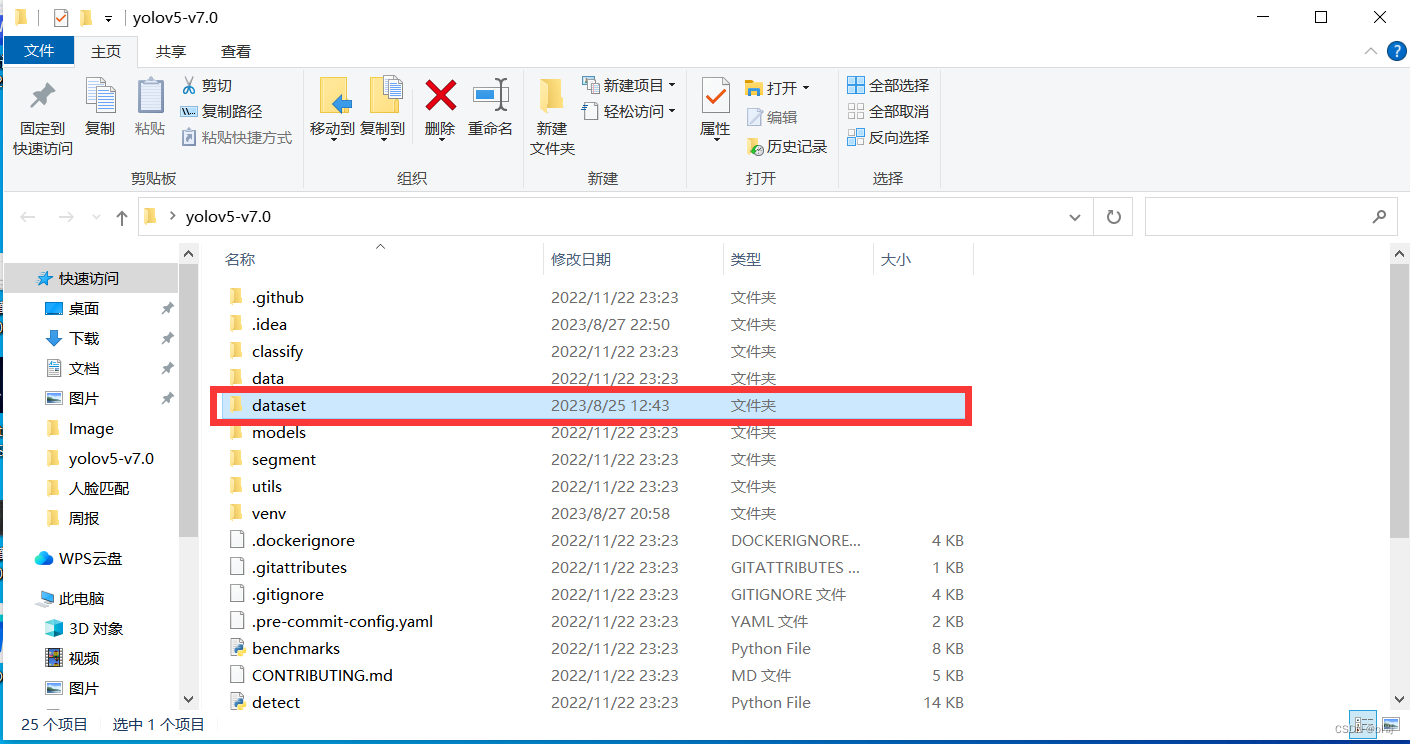Click the address bar root chevron

(174, 216)
